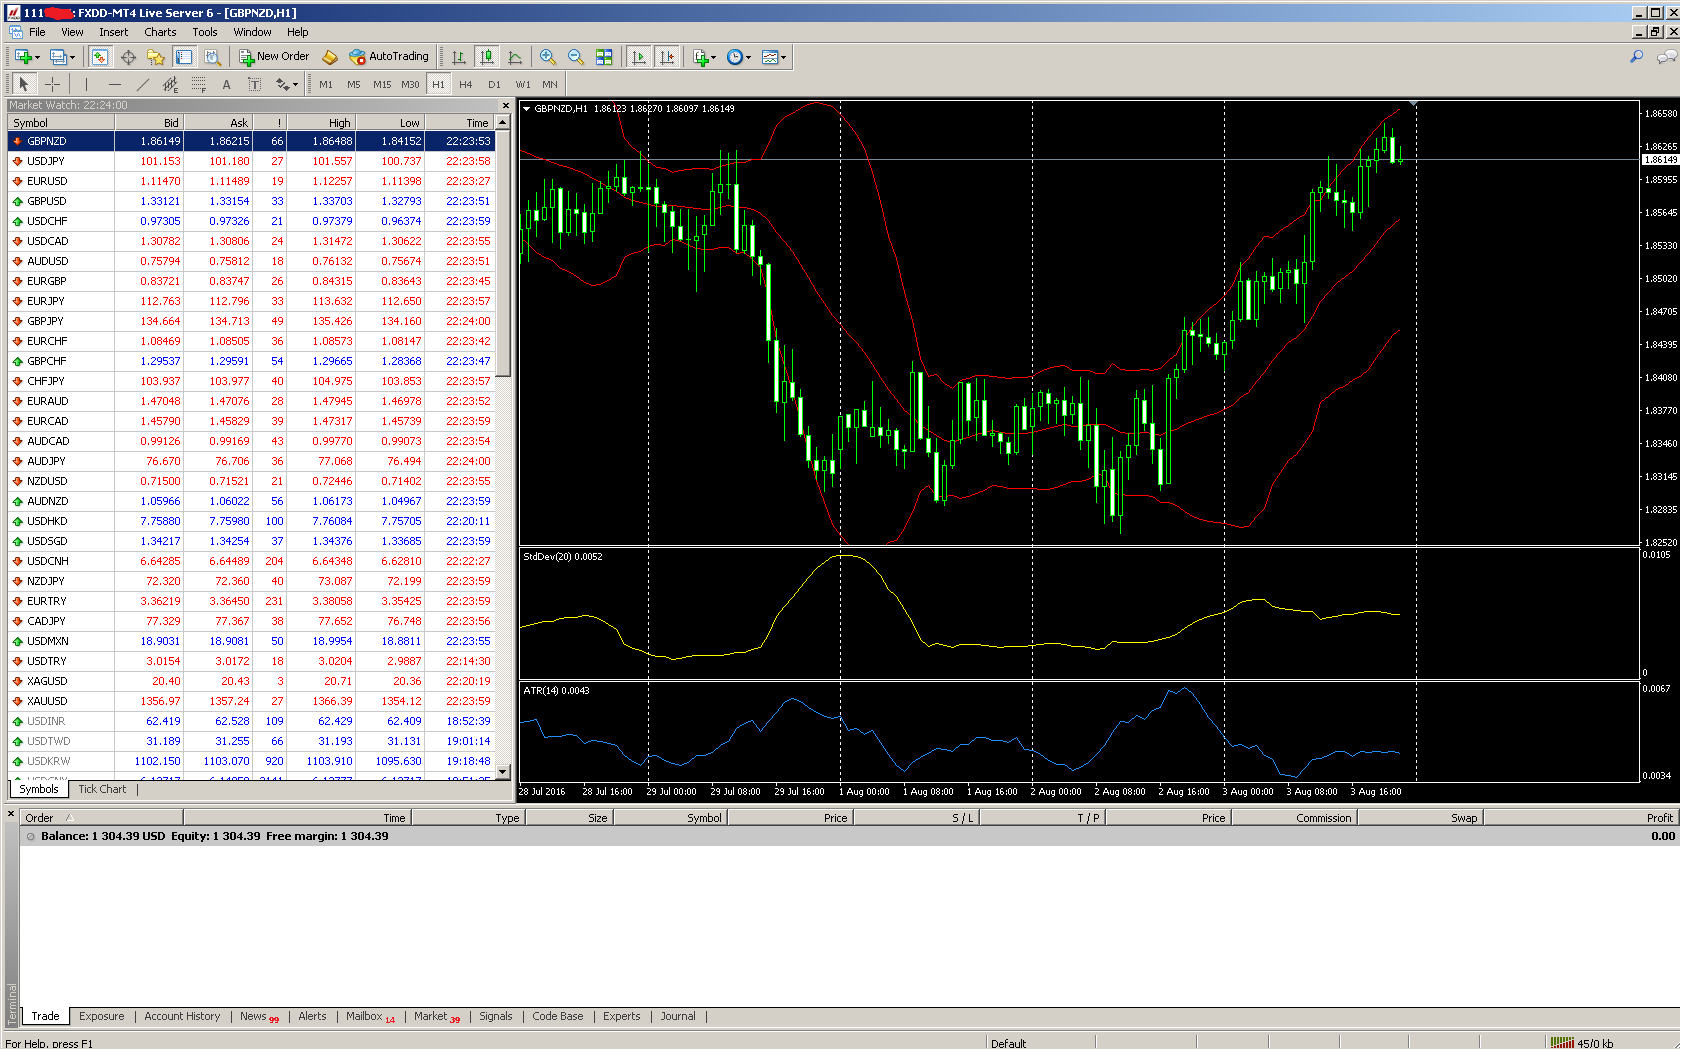
Task: Open the Navigator star-folder icon
Action: [155, 57]
